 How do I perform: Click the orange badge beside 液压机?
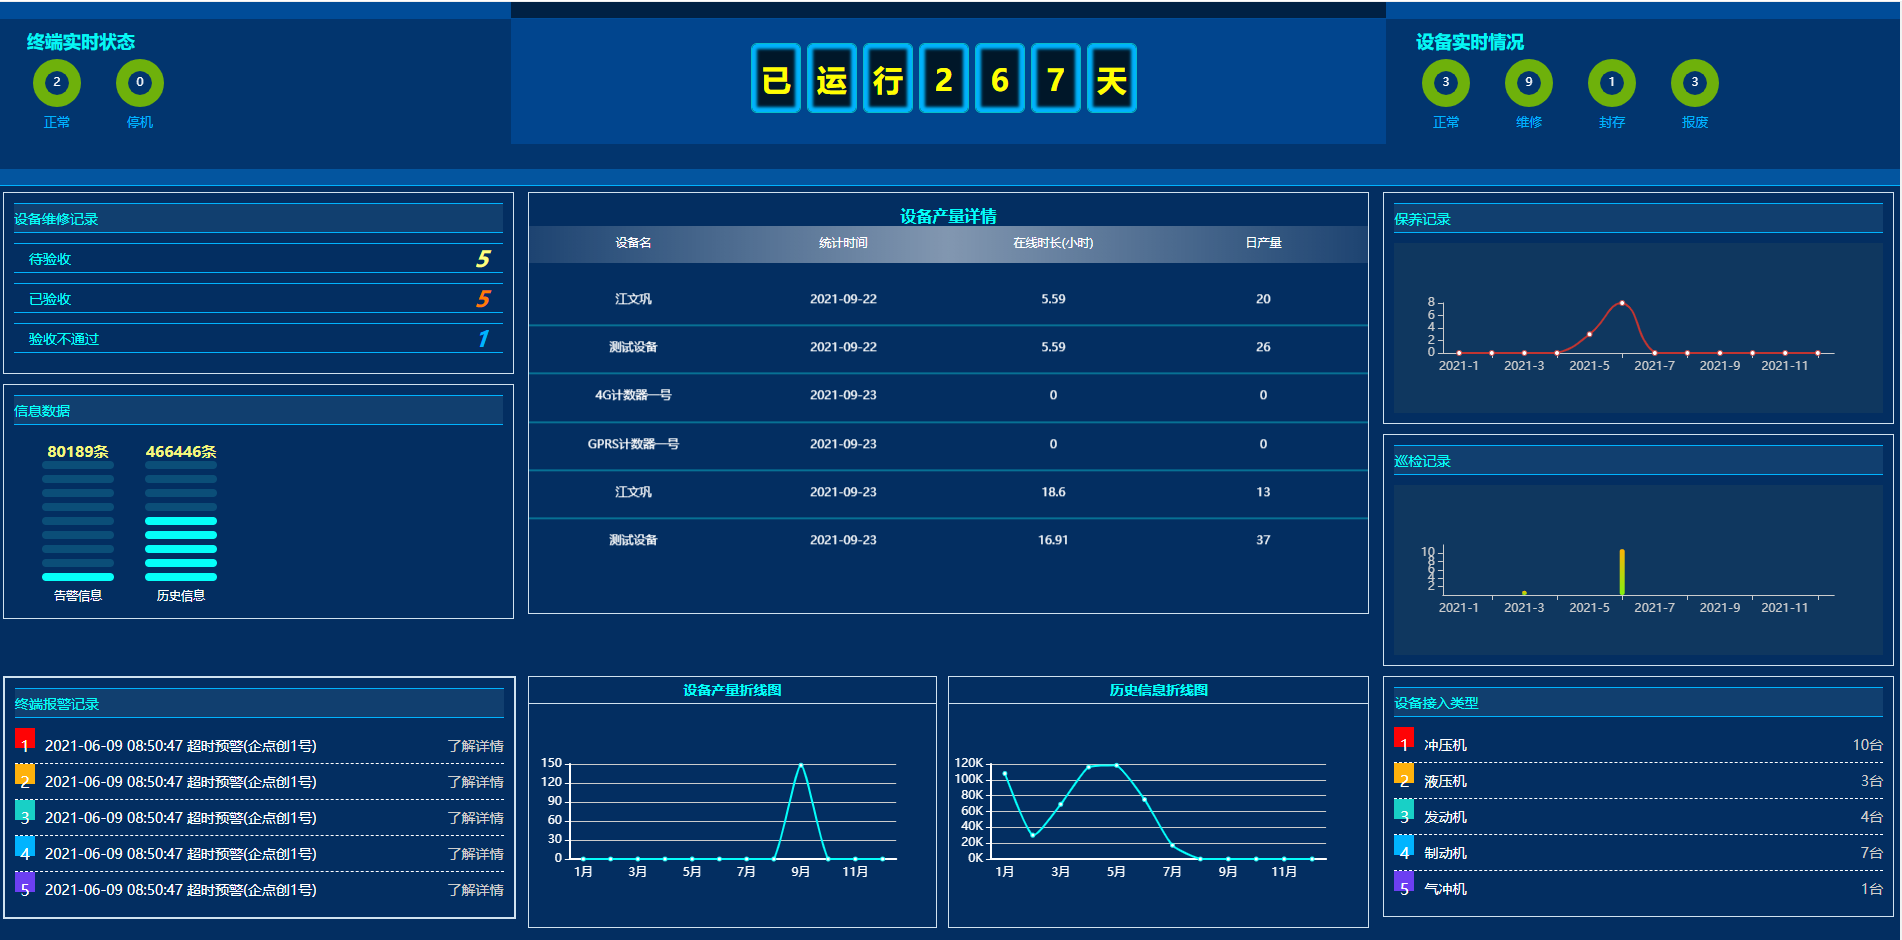coord(1404,774)
